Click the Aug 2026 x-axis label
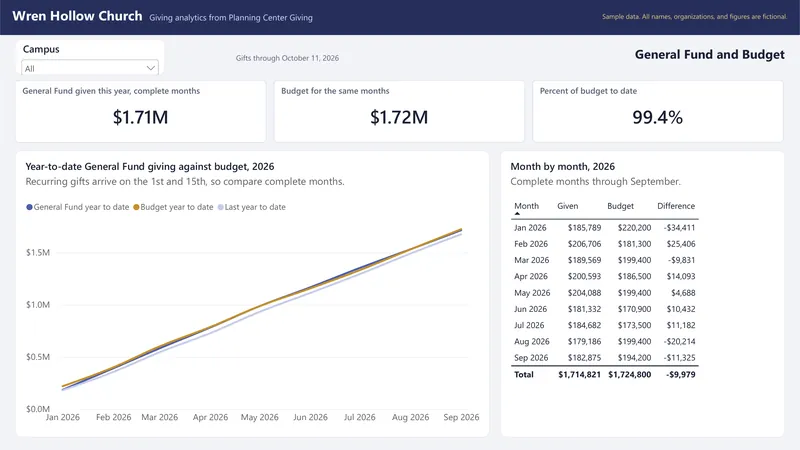The width and height of the screenshot is (800, 450). click(410, 417)
